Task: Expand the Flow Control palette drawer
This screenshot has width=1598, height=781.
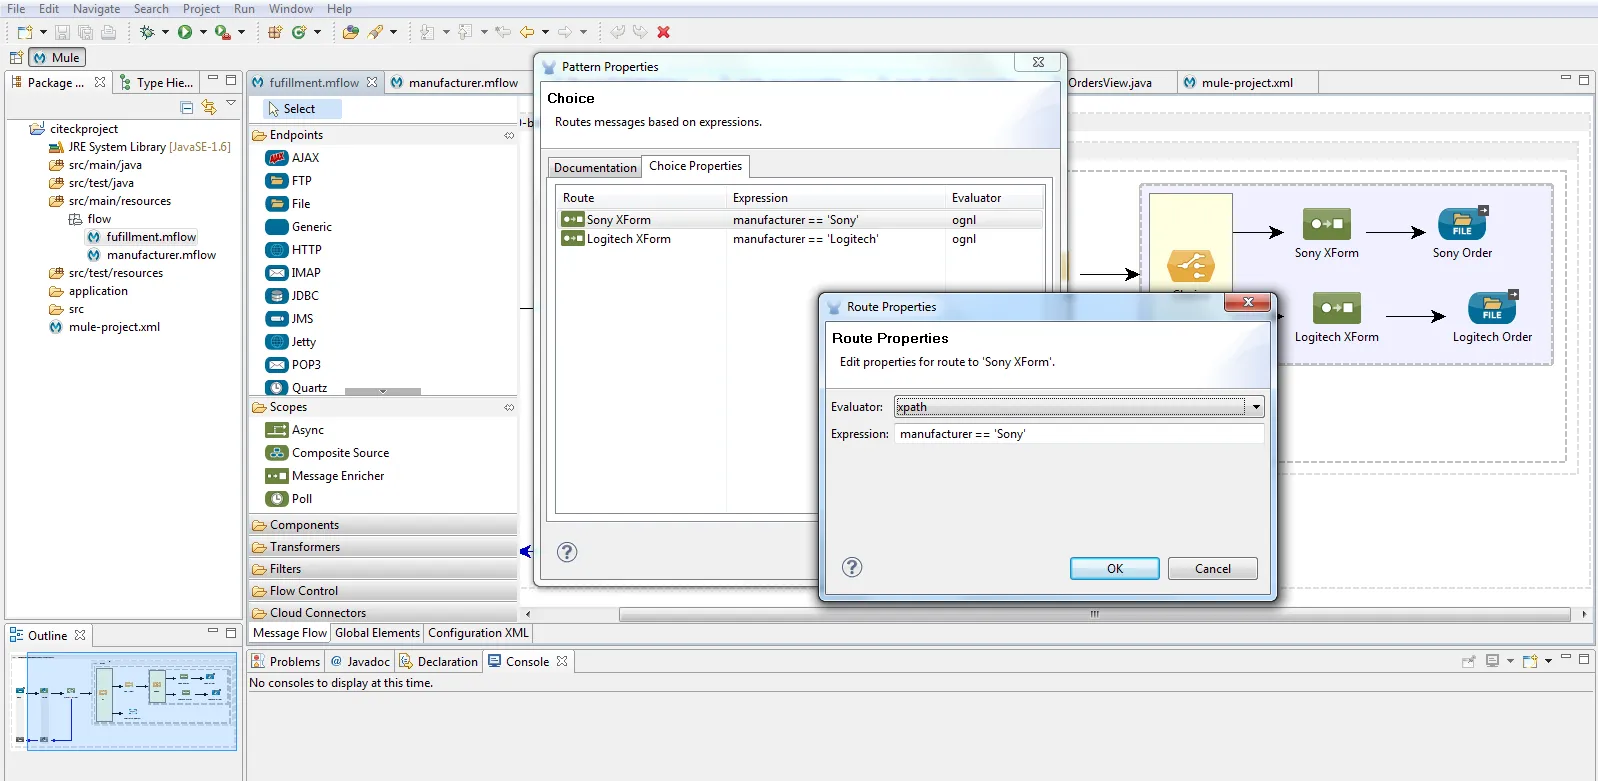Action: 384,591
